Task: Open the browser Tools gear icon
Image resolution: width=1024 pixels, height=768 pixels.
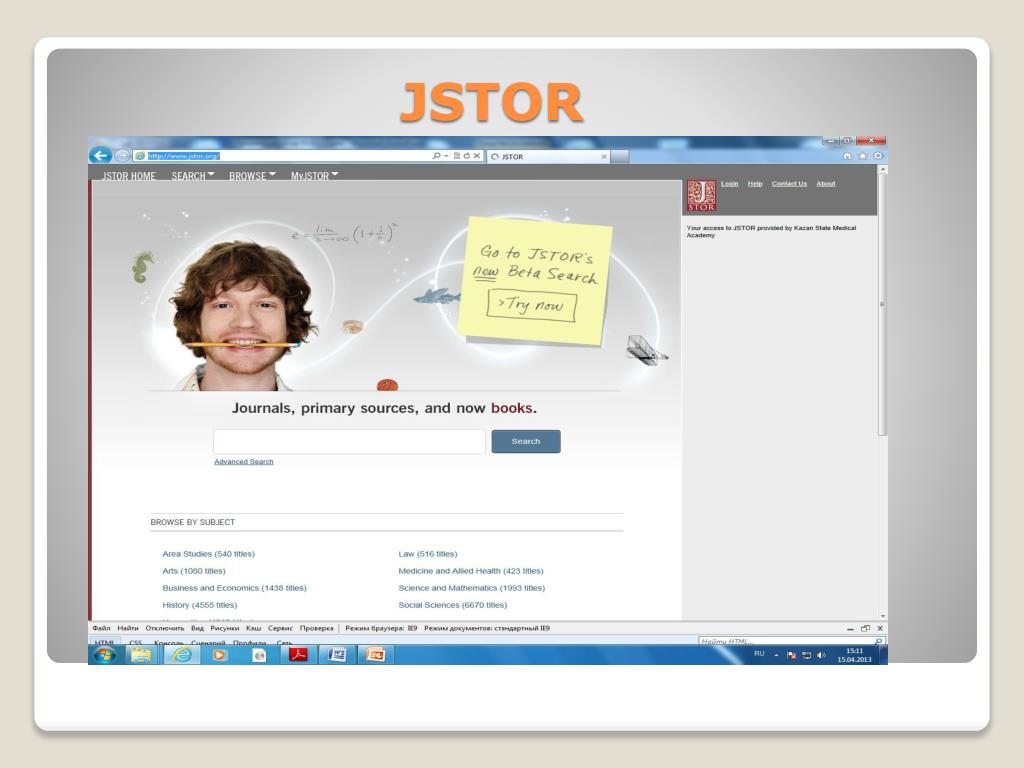Action: coord(878,156)
